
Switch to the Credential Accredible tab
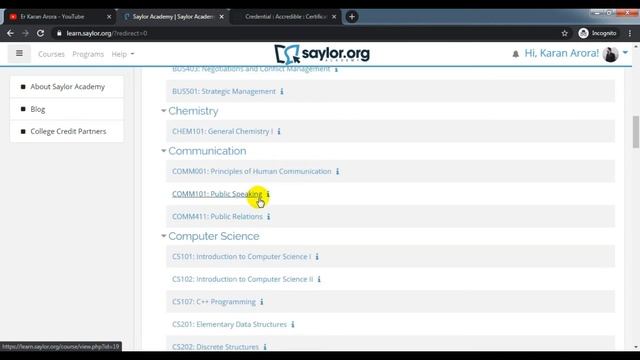286,17
